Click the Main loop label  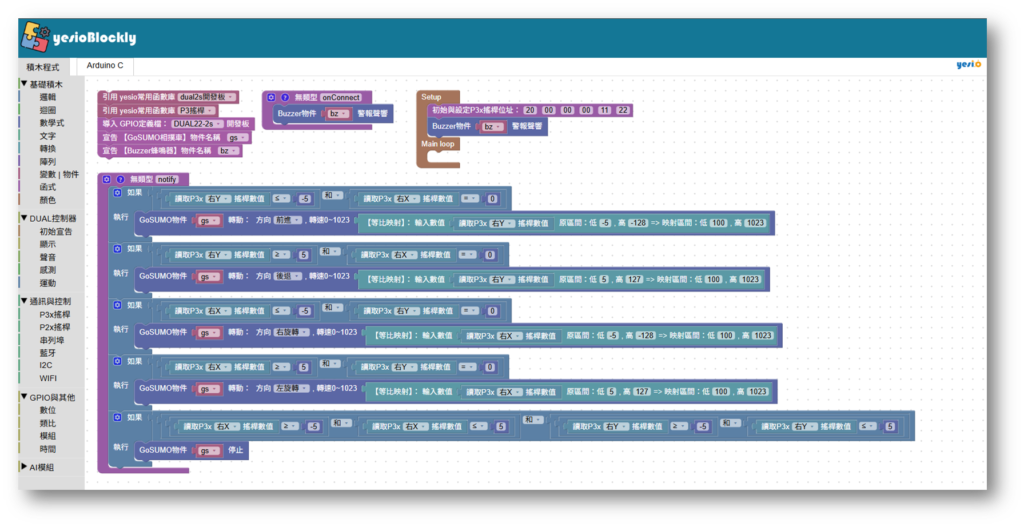438,144
